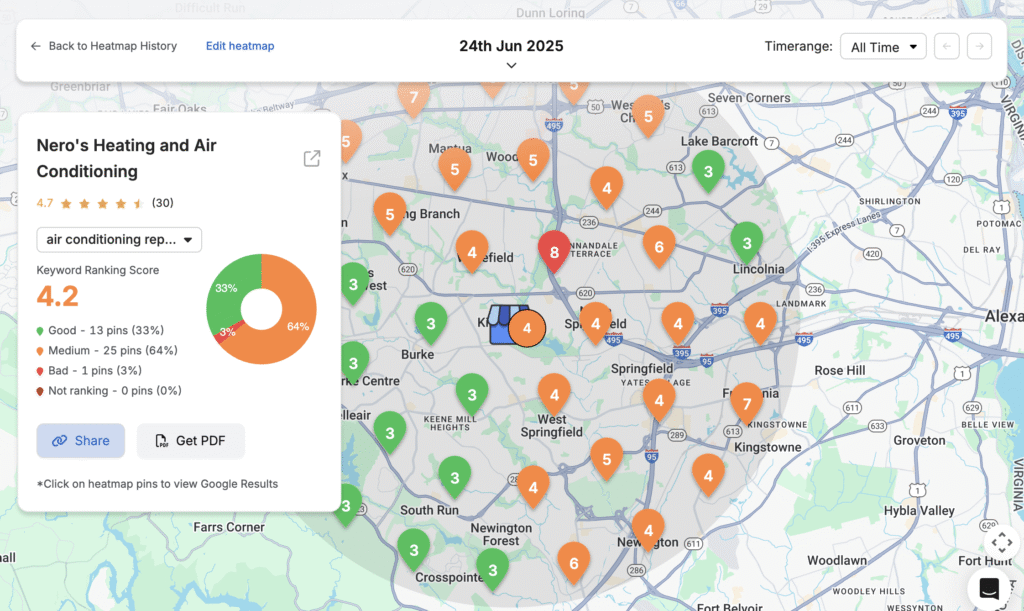
Task: Click the orange 4 pin near Newington
Action: tap(648, 530)
